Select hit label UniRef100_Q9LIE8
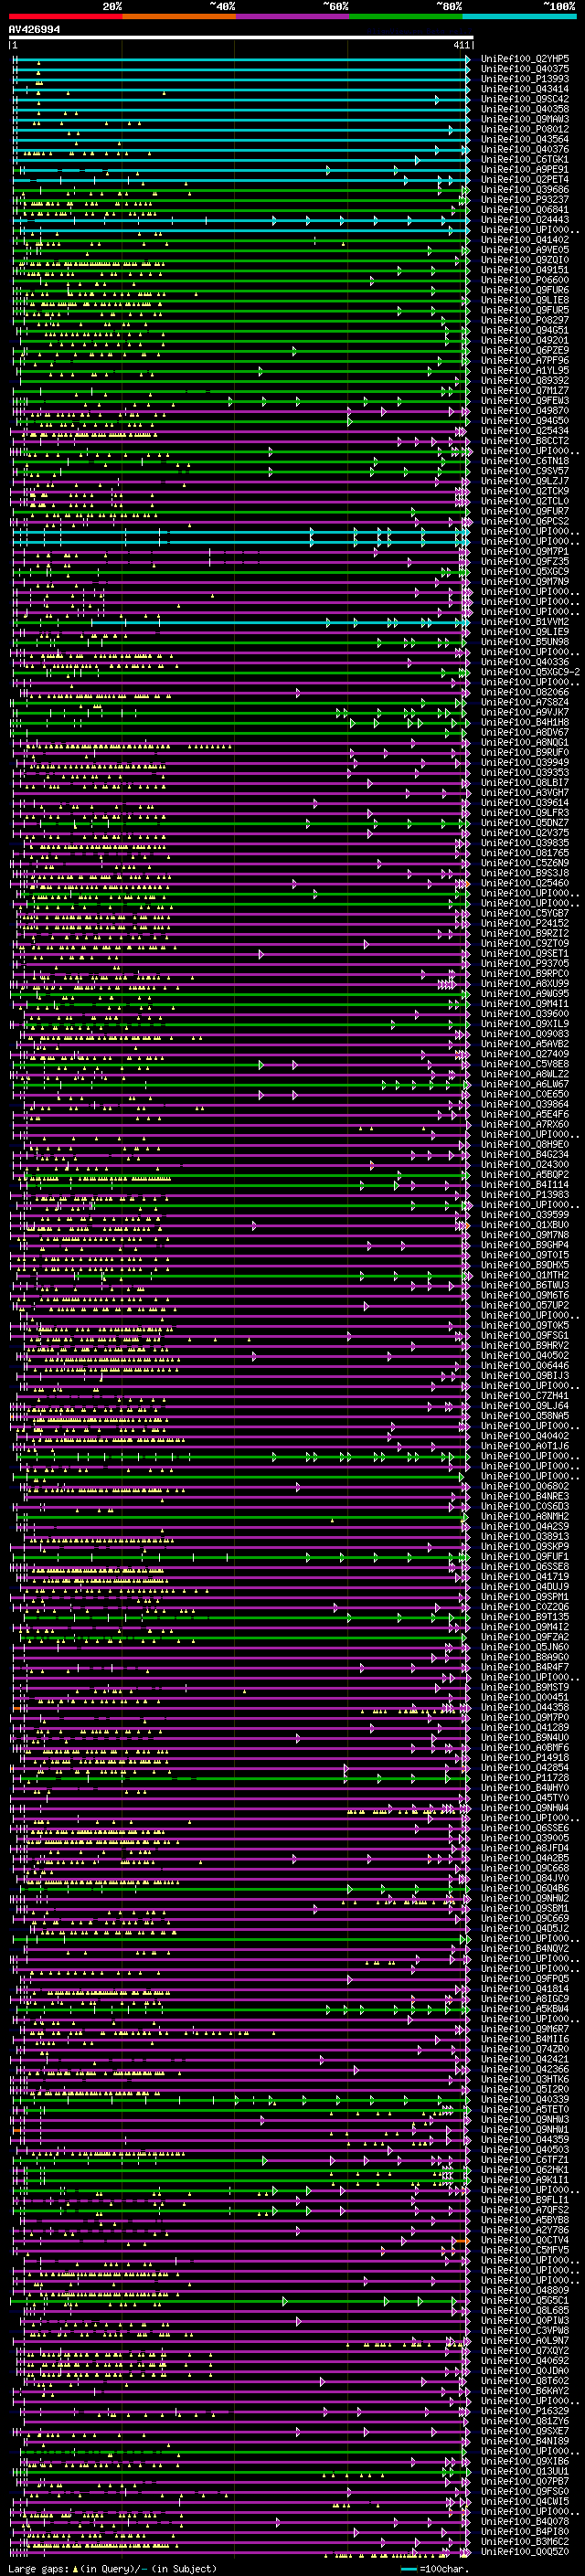The image size is (585, 2576). [525, 300]
